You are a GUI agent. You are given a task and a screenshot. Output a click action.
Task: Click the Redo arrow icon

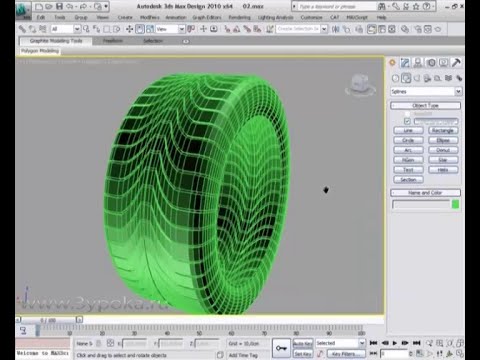(x=84, y=6)
